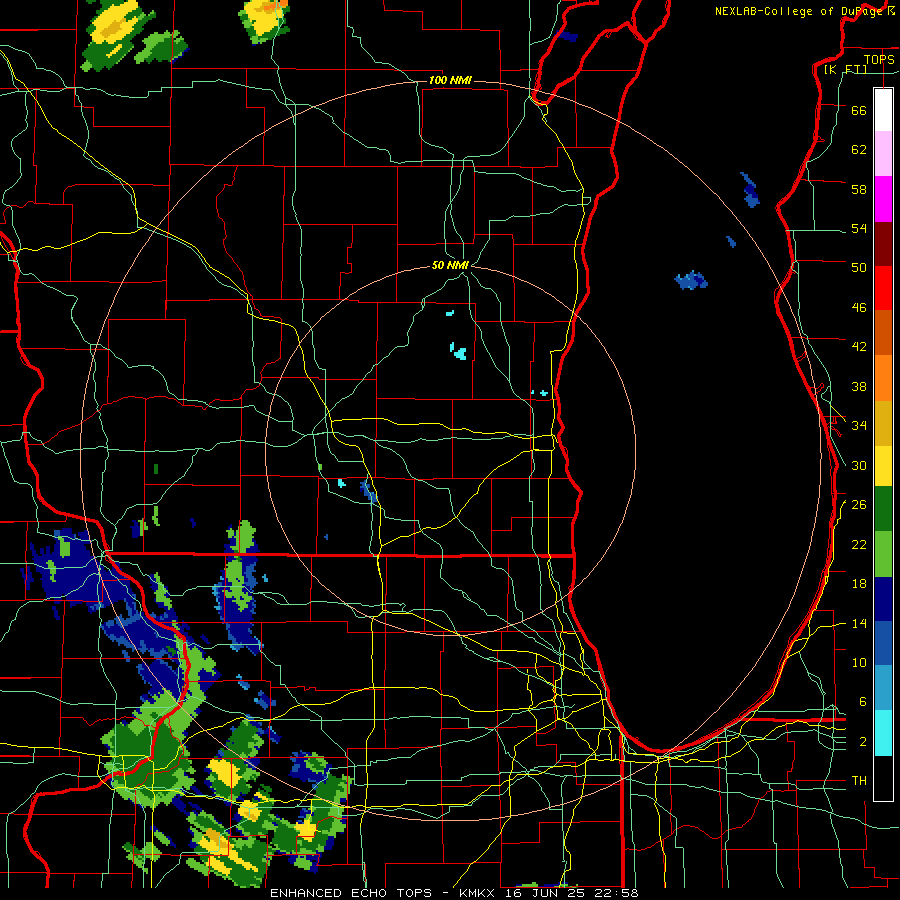Click the "66" legend value
This screenshot has height=900, width=900.
click(x=859, y=110)
